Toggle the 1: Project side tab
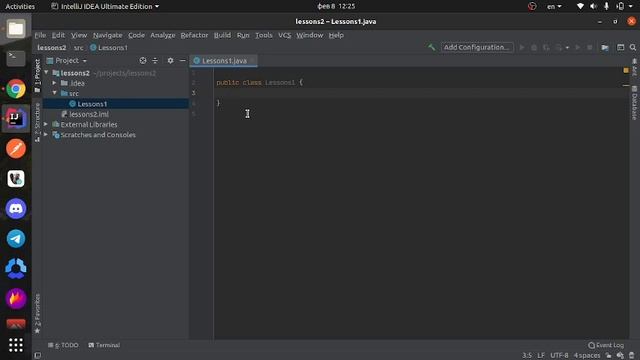This screenshot has height=360, width=640. pos(37,76)
